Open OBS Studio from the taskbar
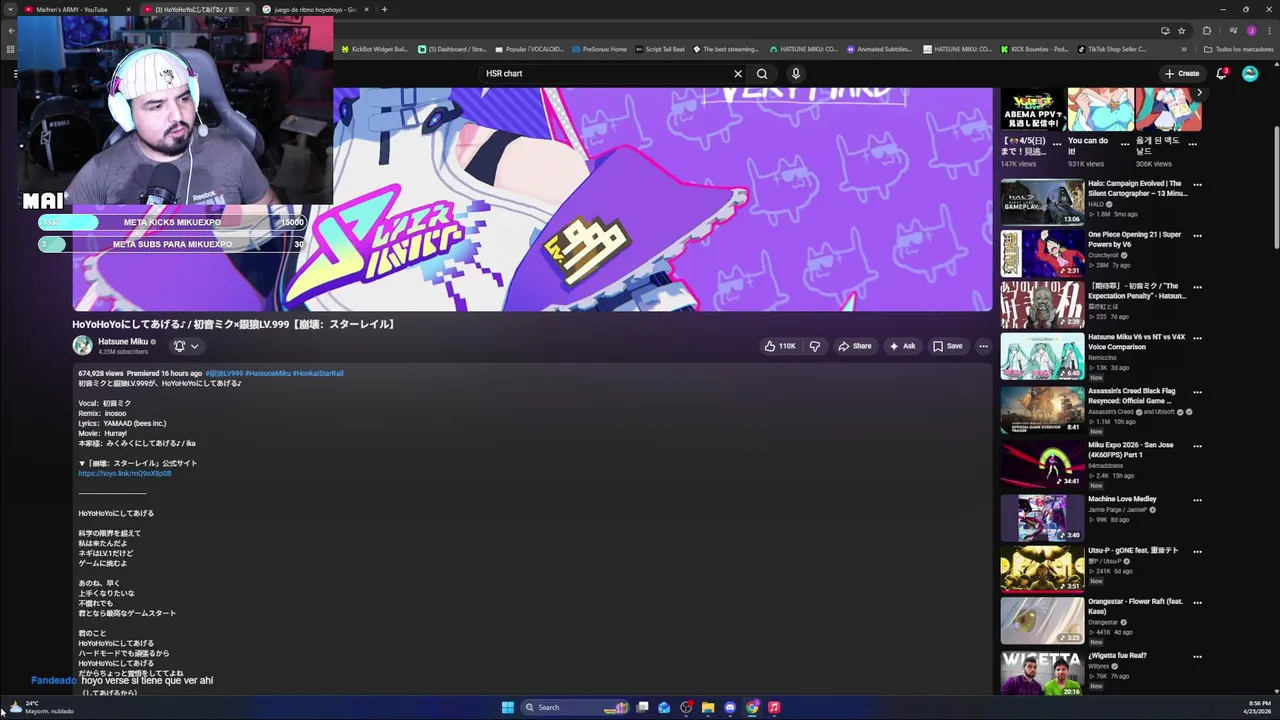 [x=686, y=707]
